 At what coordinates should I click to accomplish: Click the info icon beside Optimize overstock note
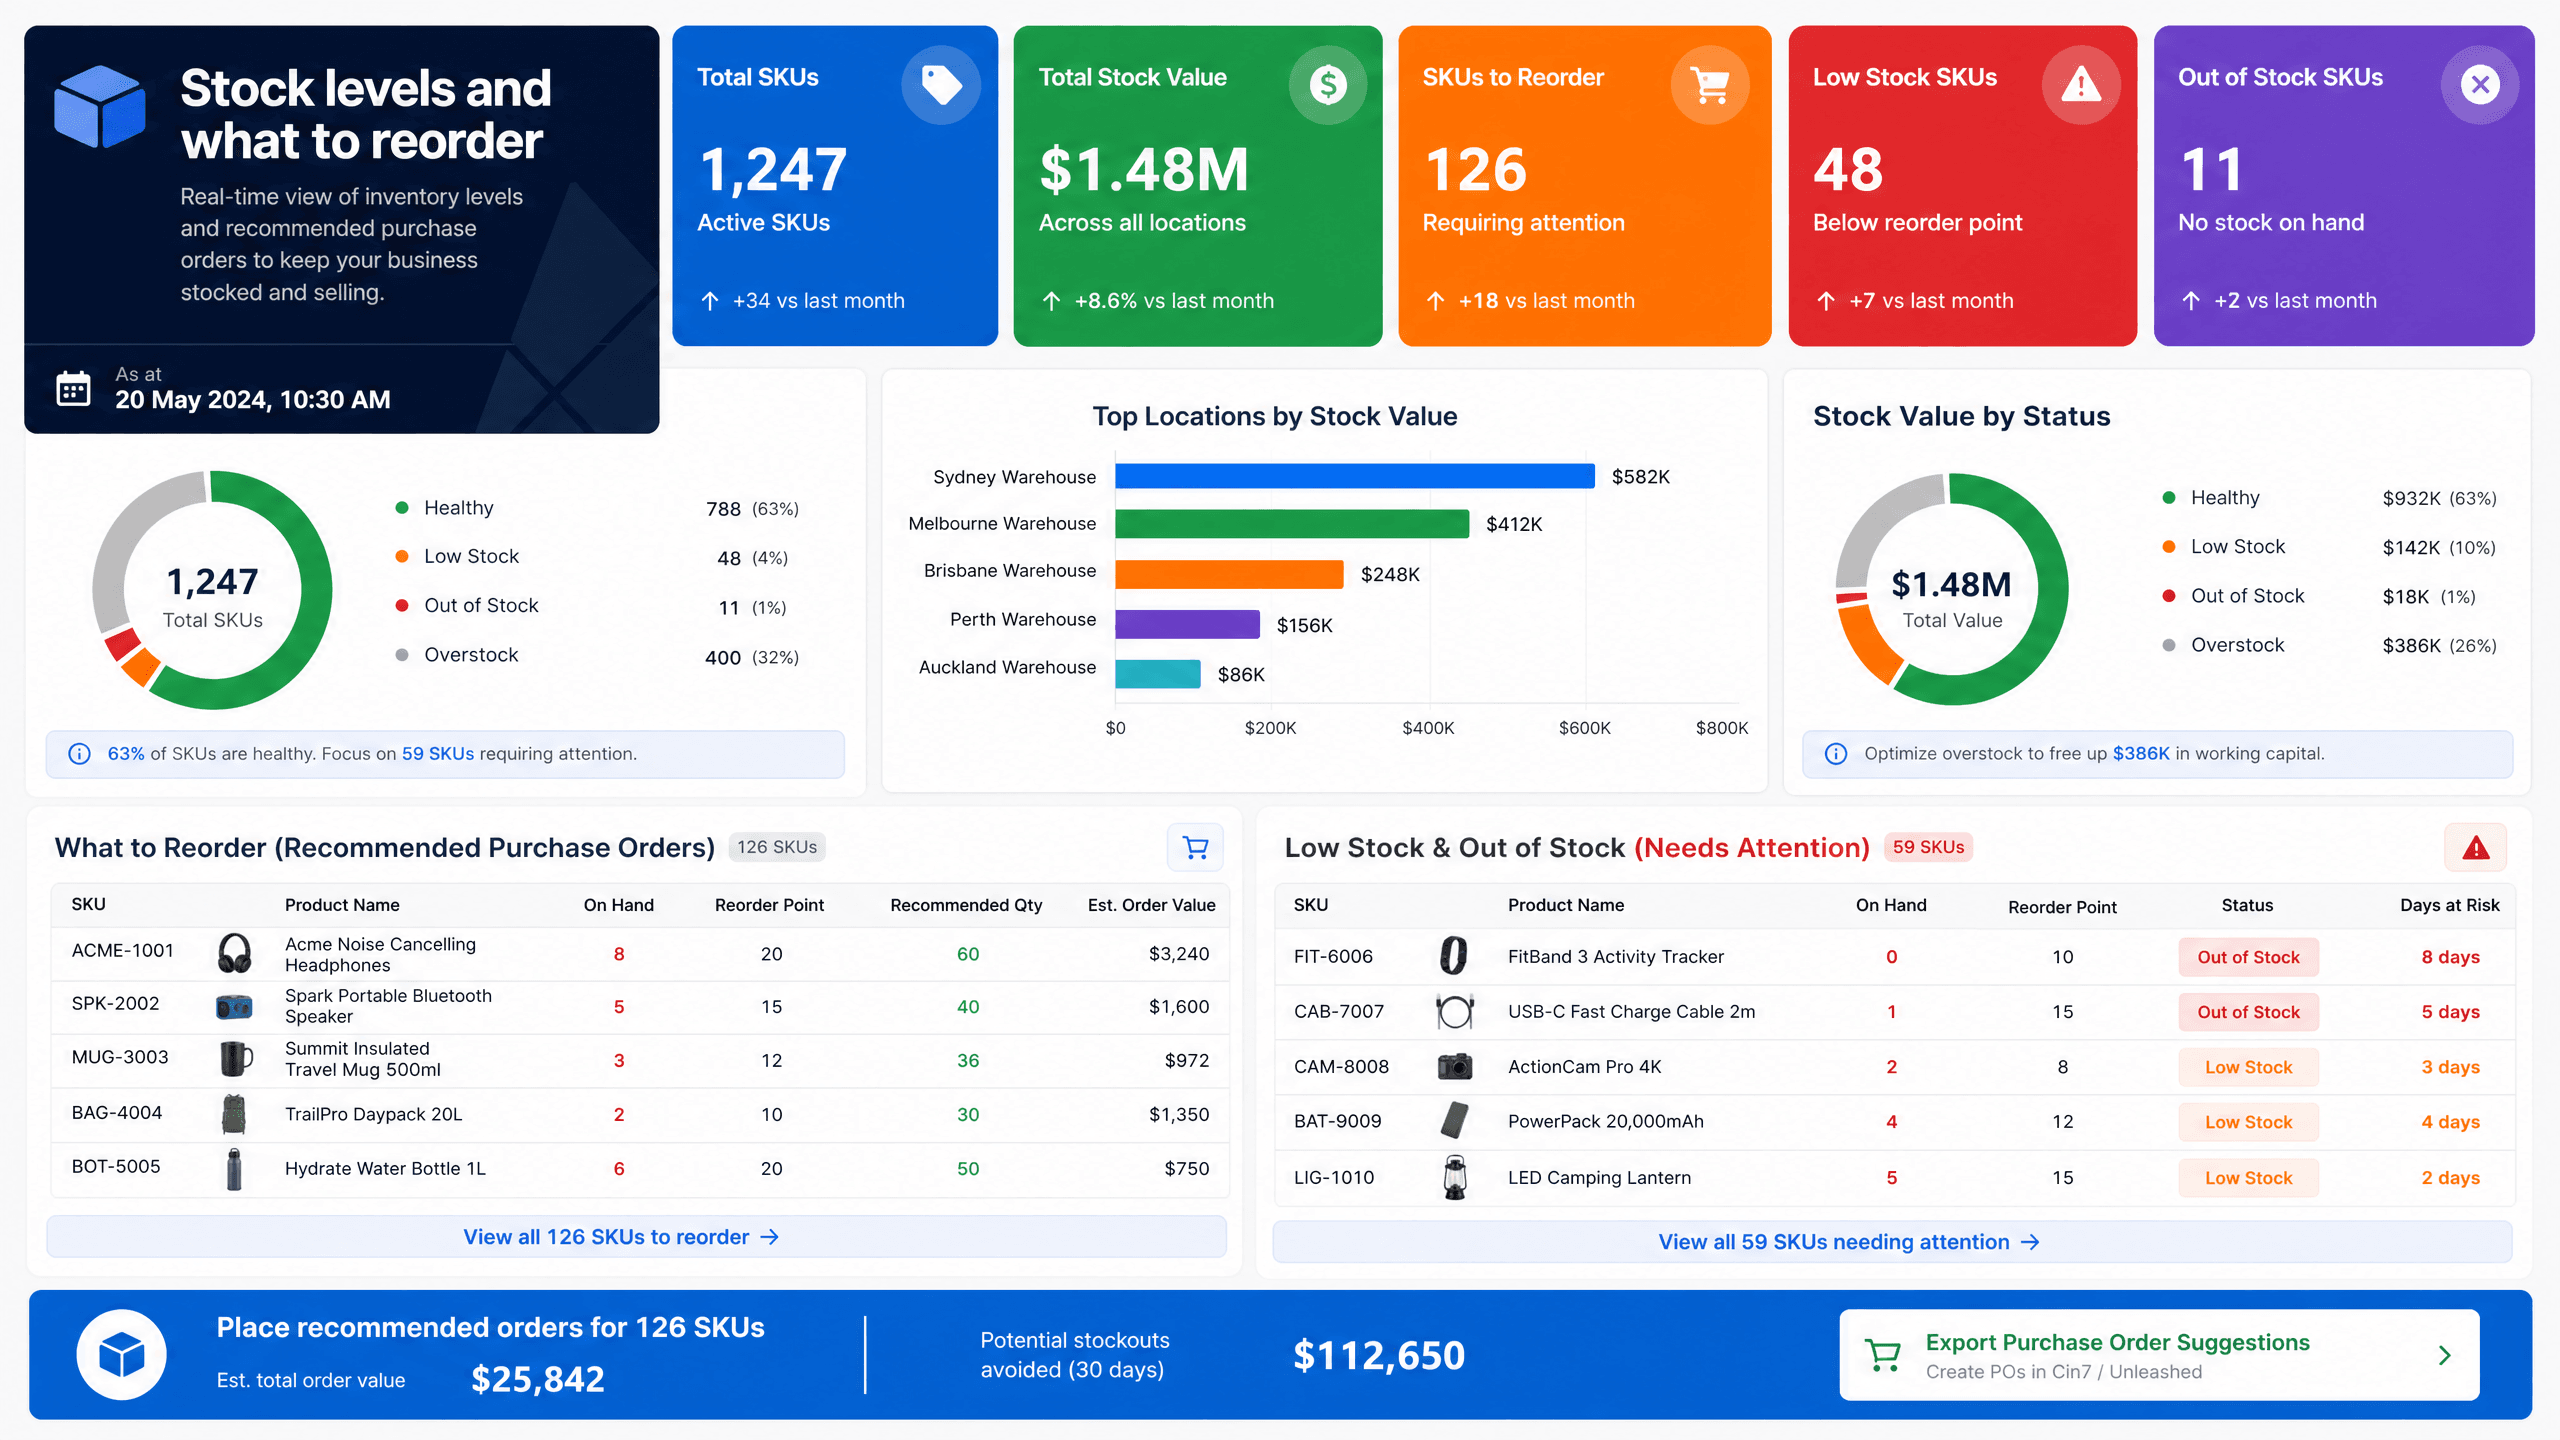(x=1836, y=754)
